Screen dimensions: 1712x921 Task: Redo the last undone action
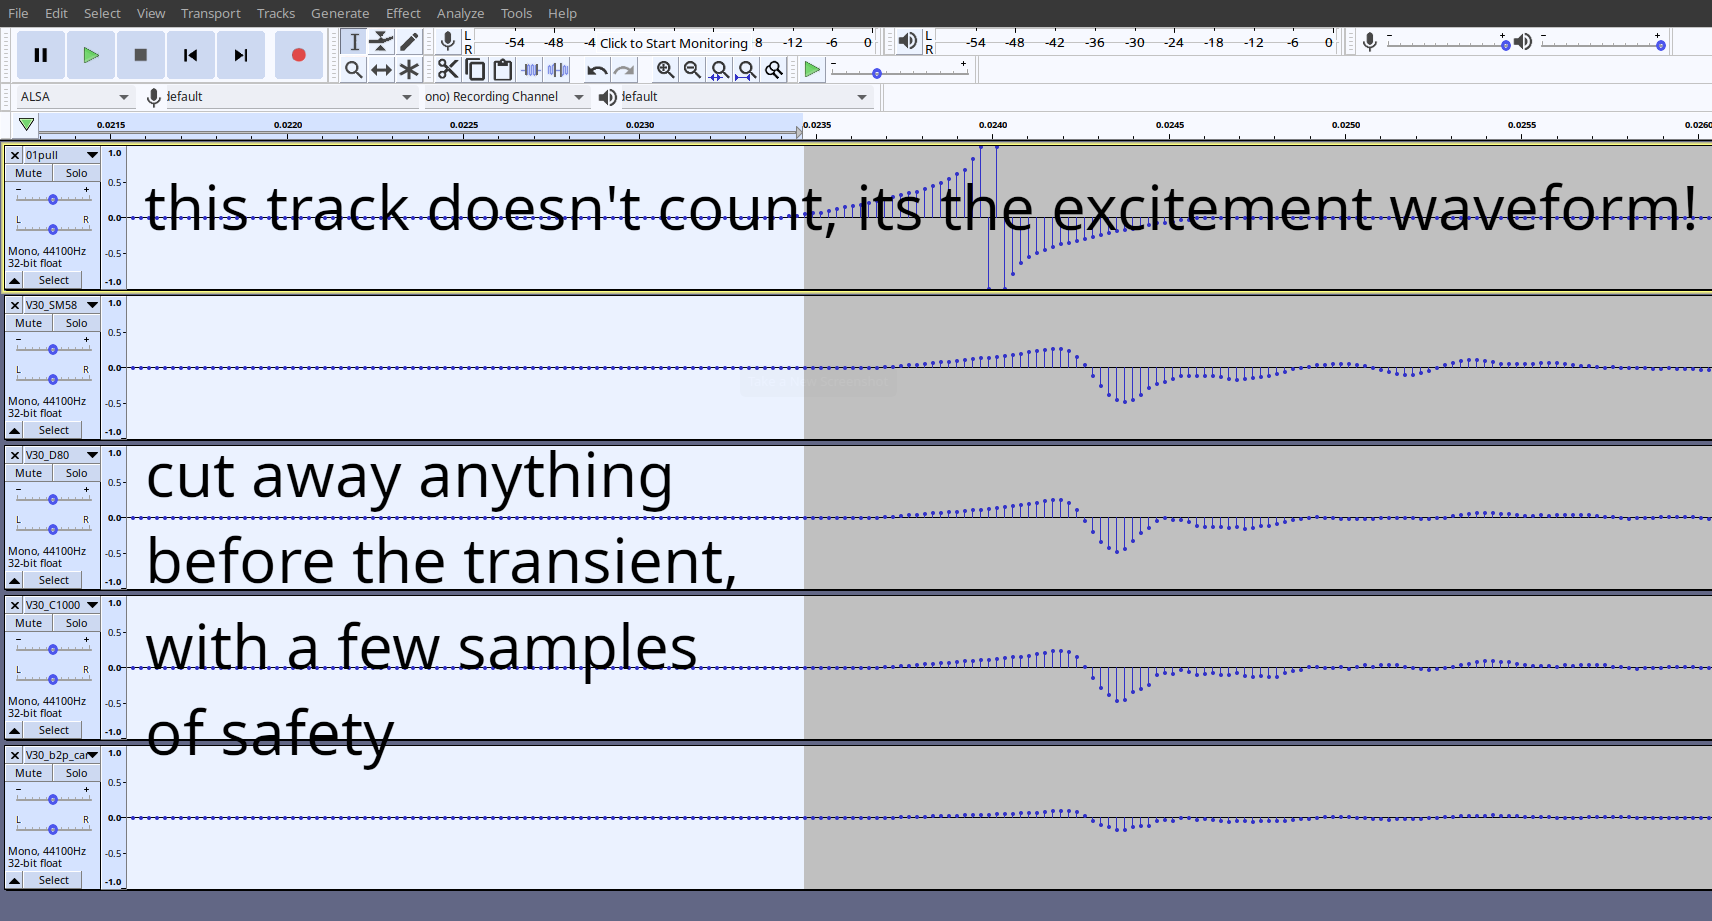coord(624,69)
